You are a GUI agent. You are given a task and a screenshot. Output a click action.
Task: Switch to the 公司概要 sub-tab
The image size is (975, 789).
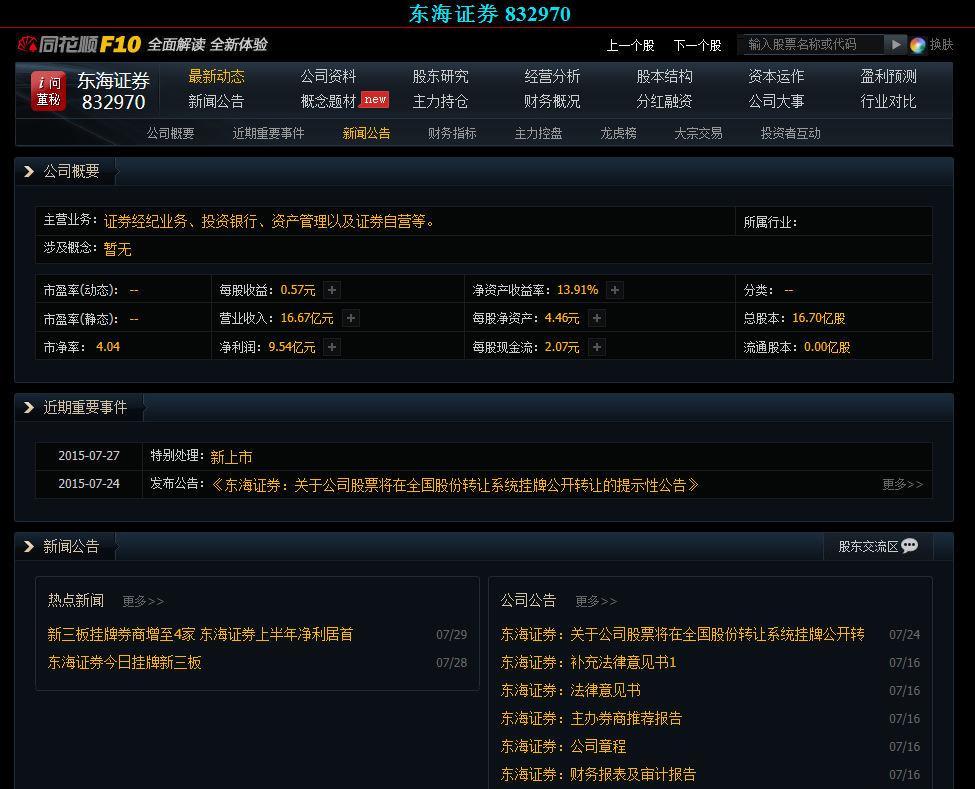click(170, 133)
